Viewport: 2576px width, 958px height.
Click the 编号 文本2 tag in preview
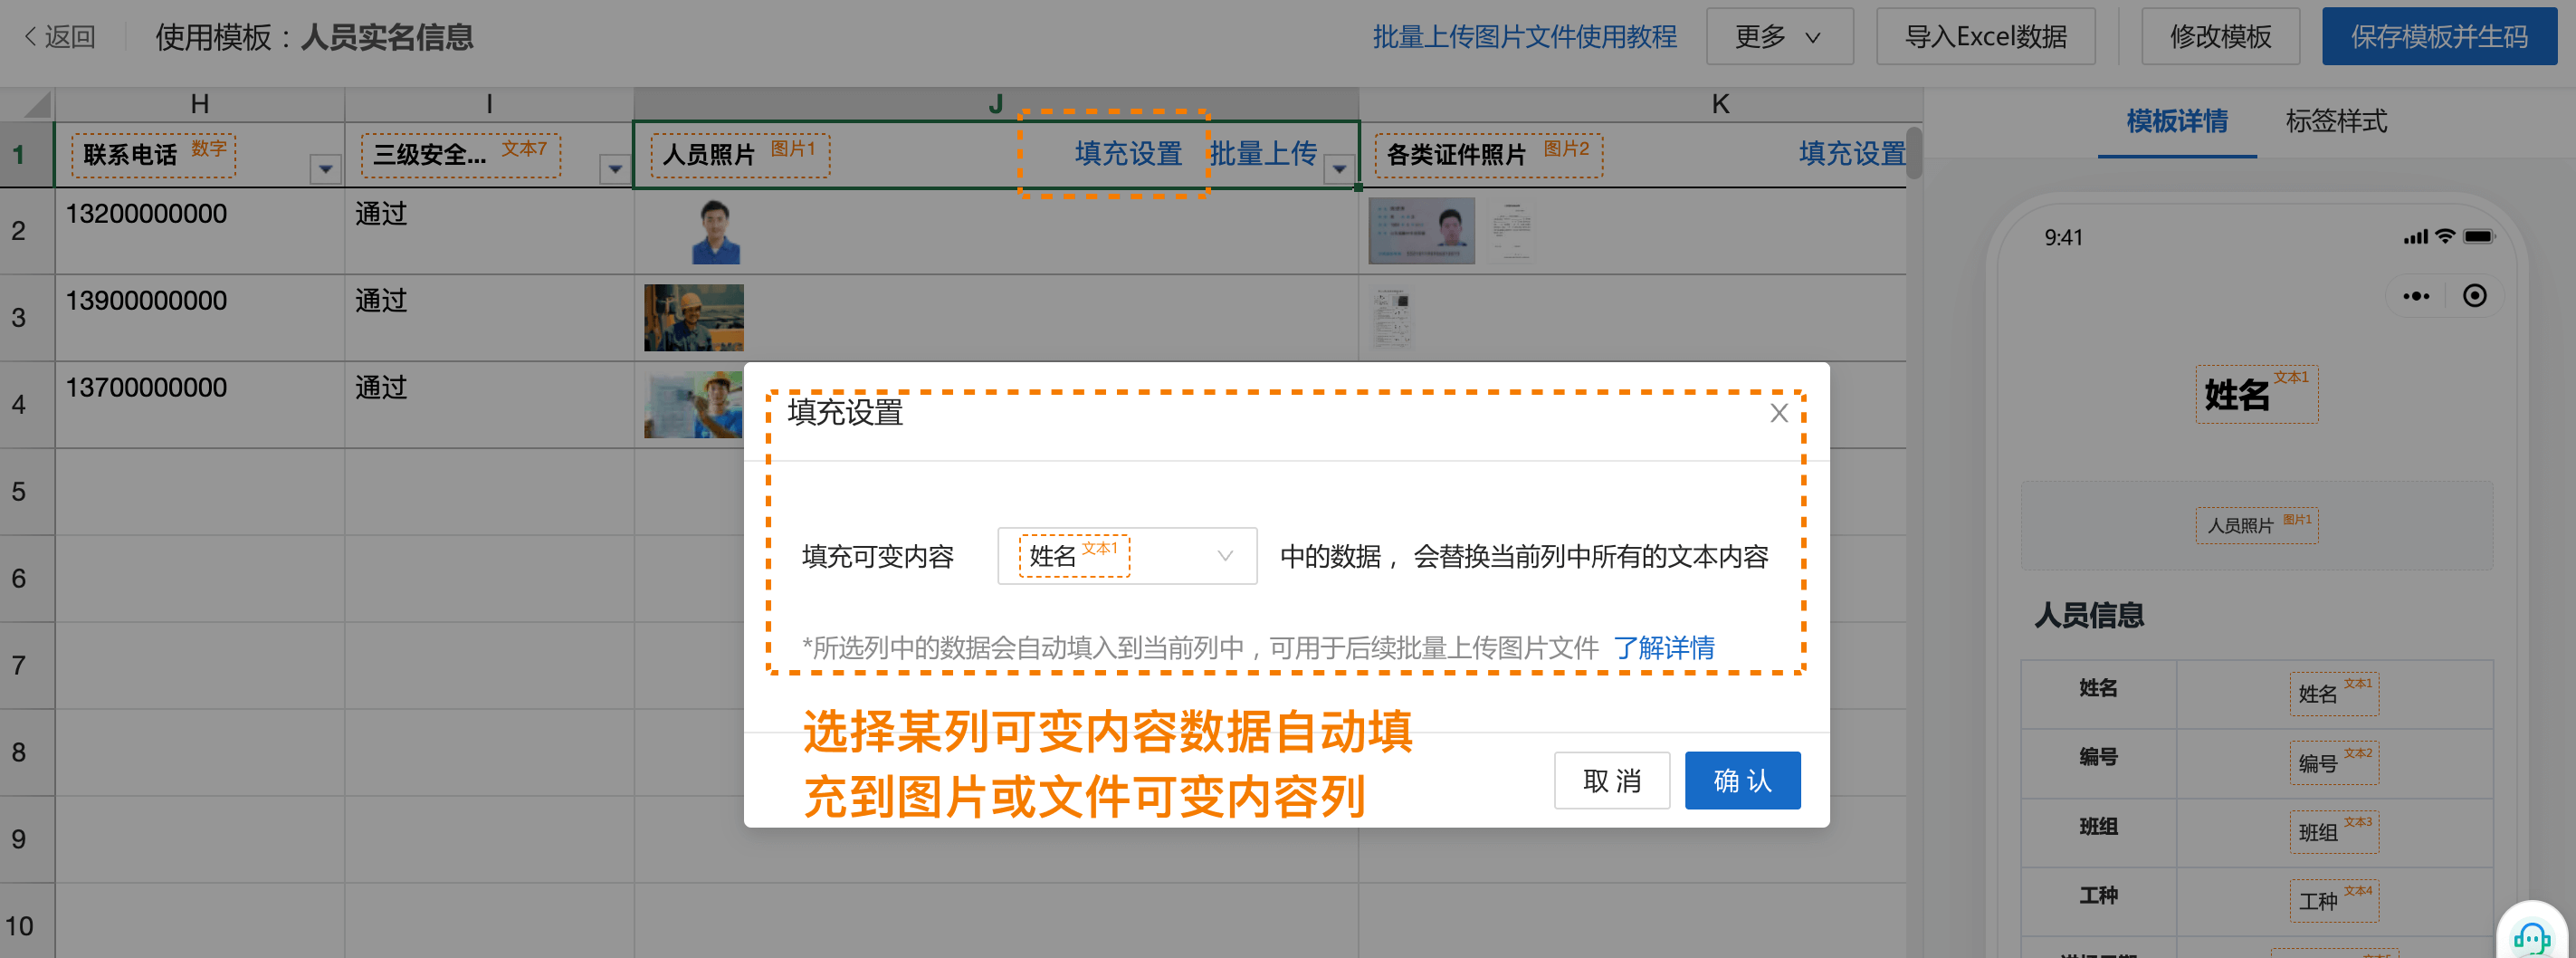(2333, 763)
